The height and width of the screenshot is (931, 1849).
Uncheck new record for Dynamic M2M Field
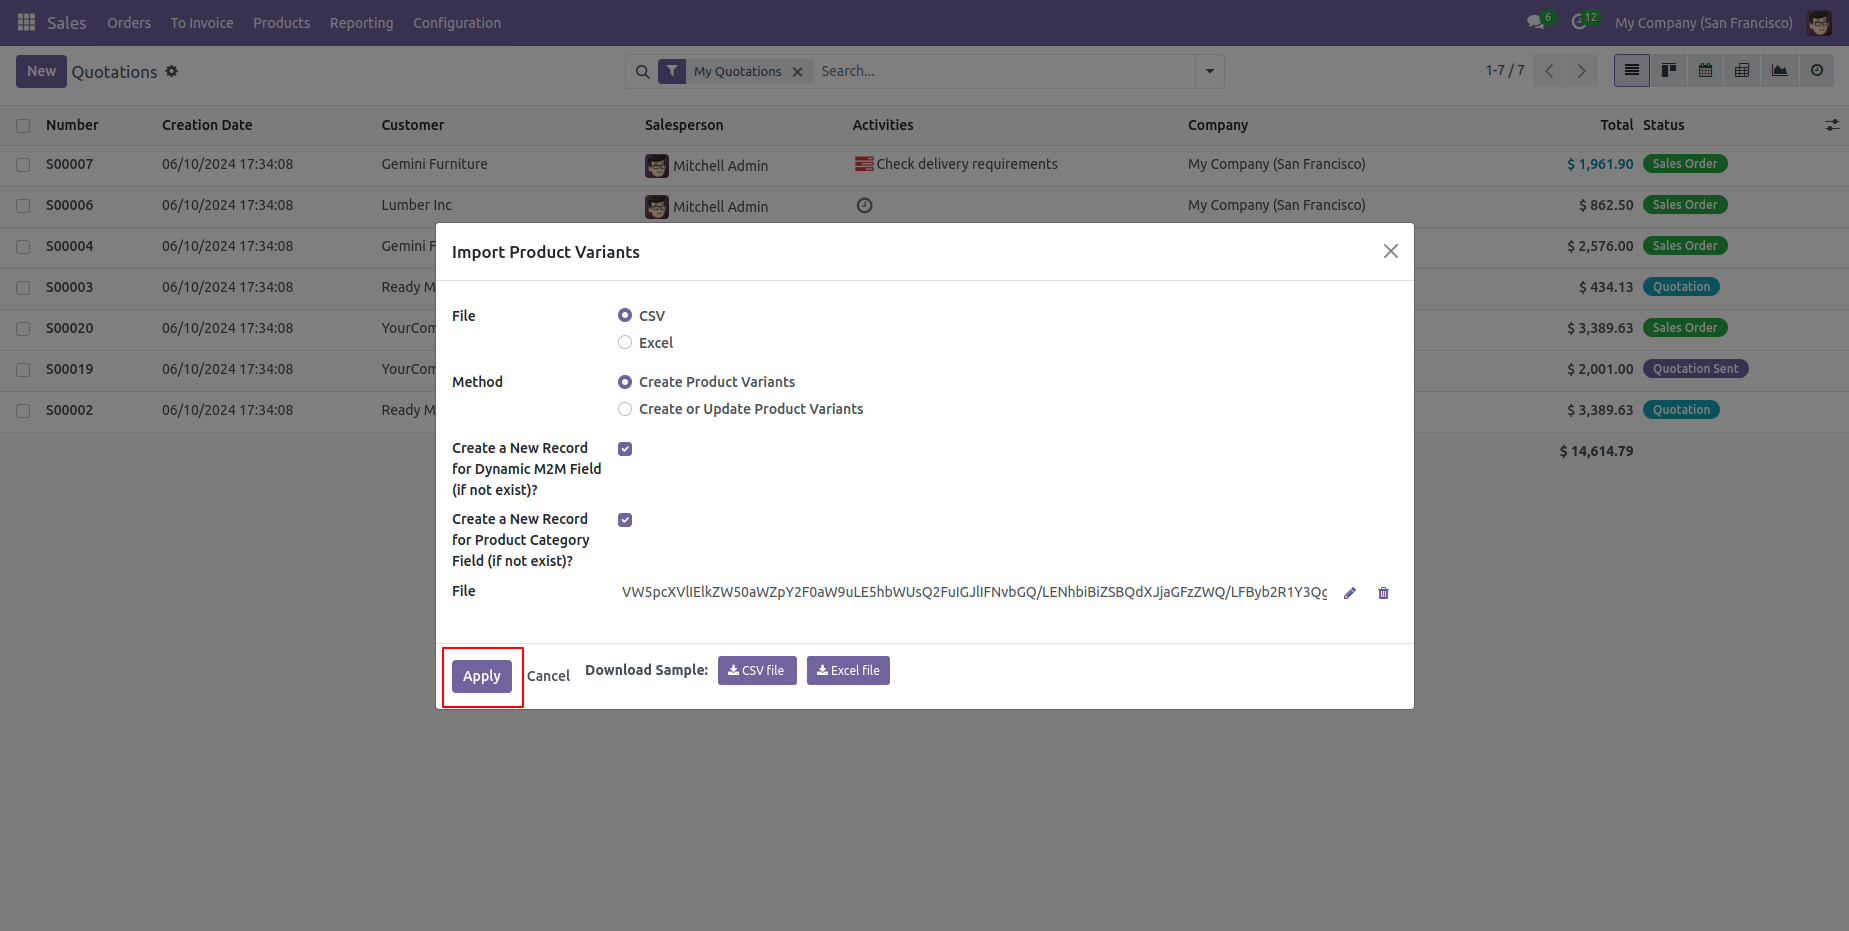[x=625, y=449]
